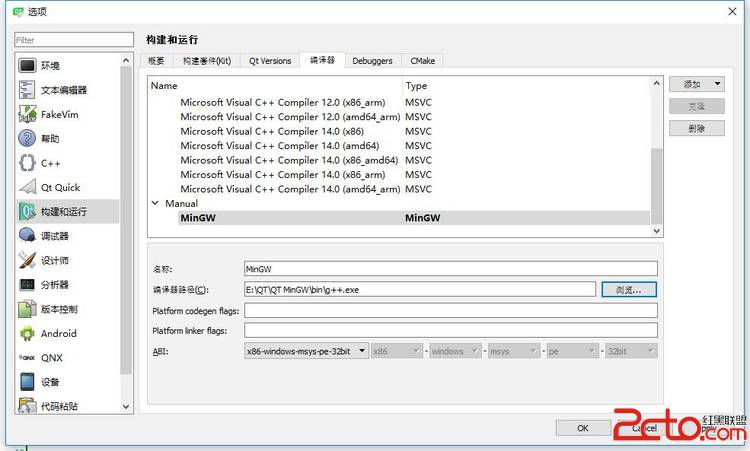Click the Type column header
The image size is (750, 451).
coord(526,86)
